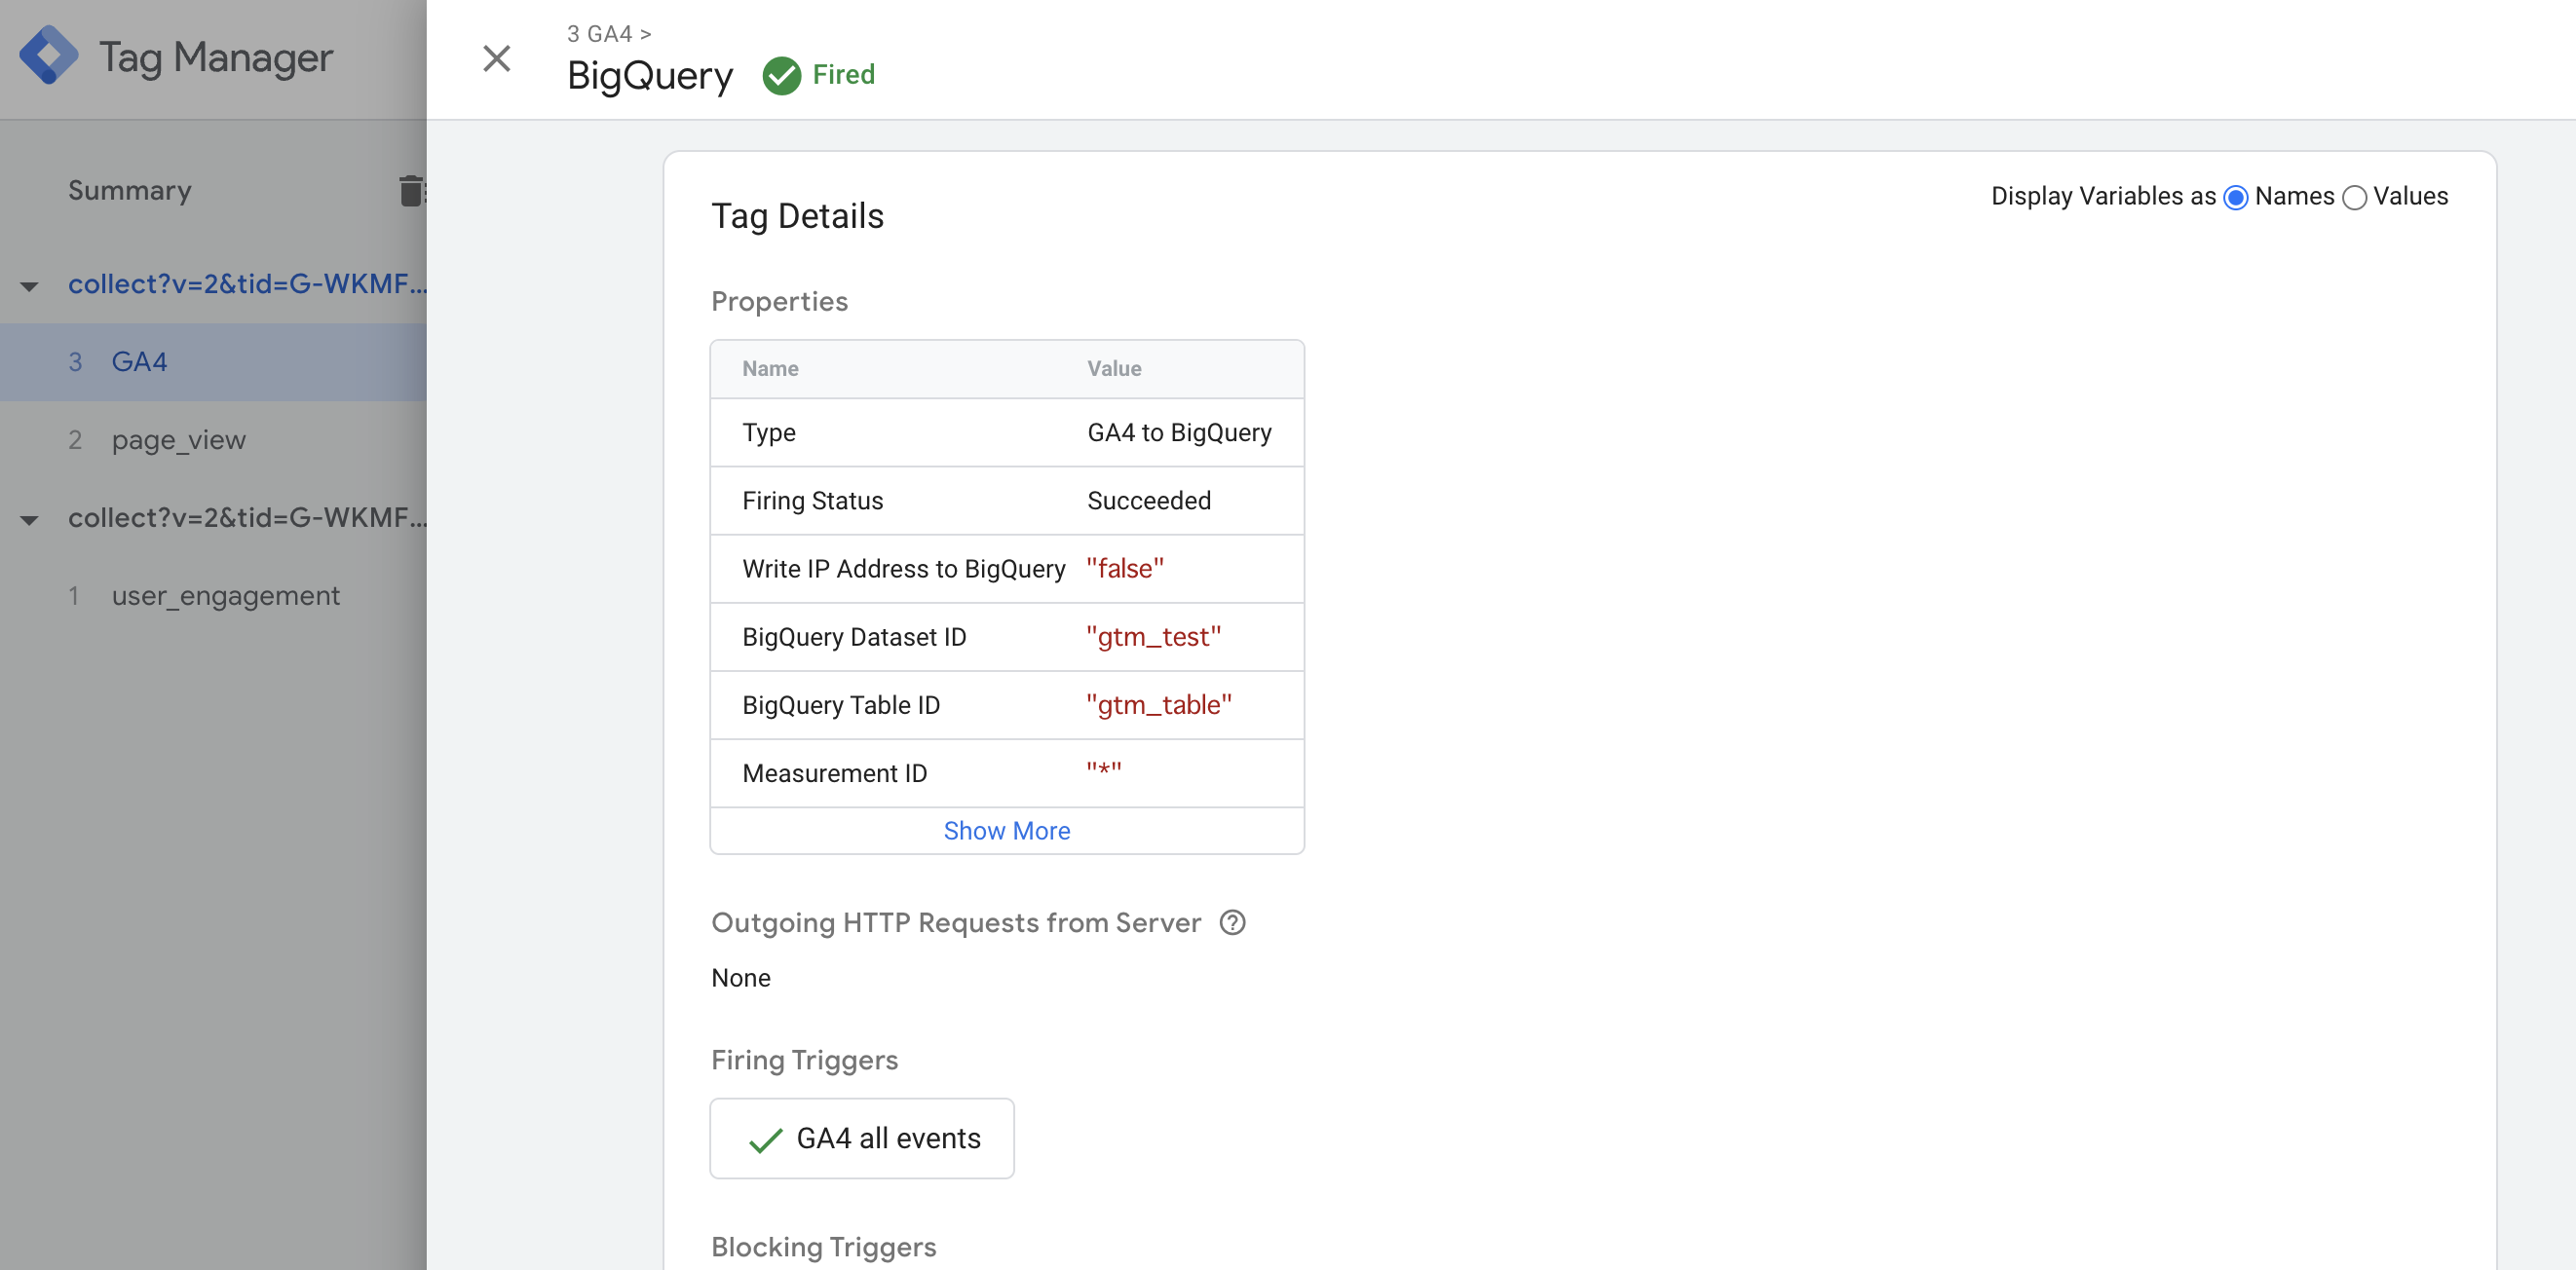Click the checkmark in GA4 all events
This screenshot has width=2576, height=1270.
(x=765, y=1140)
